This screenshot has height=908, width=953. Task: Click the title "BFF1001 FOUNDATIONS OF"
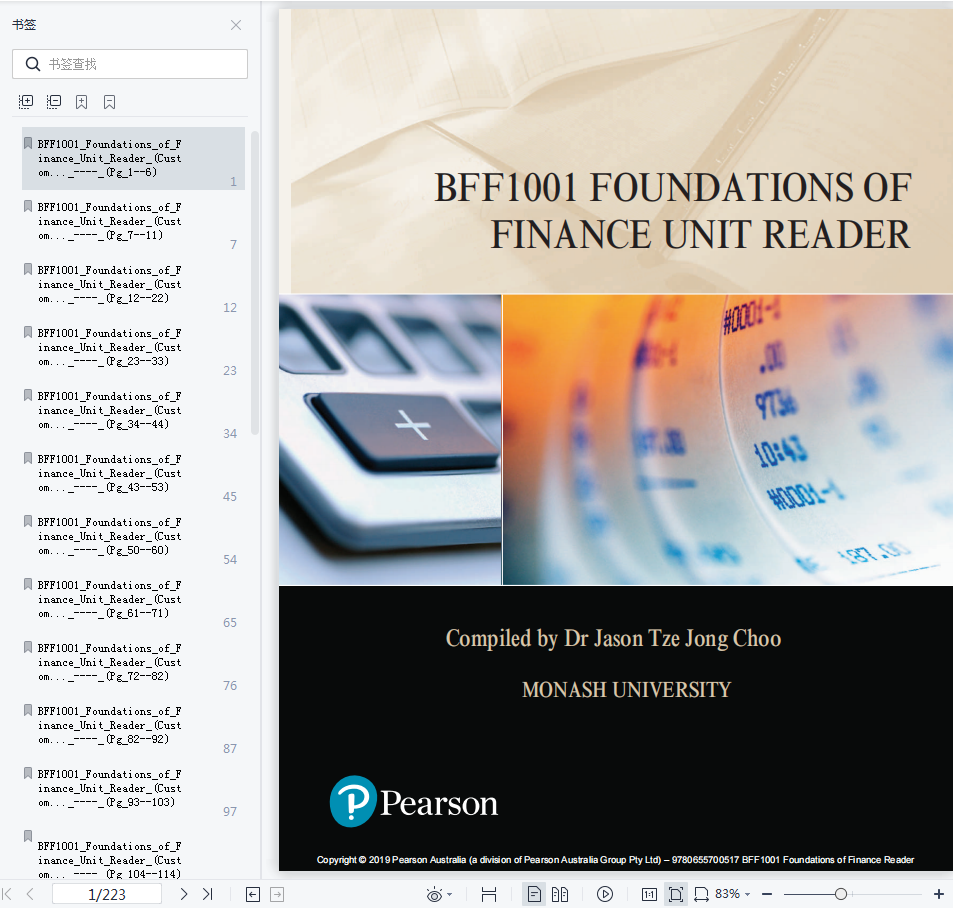click(673, 187)
